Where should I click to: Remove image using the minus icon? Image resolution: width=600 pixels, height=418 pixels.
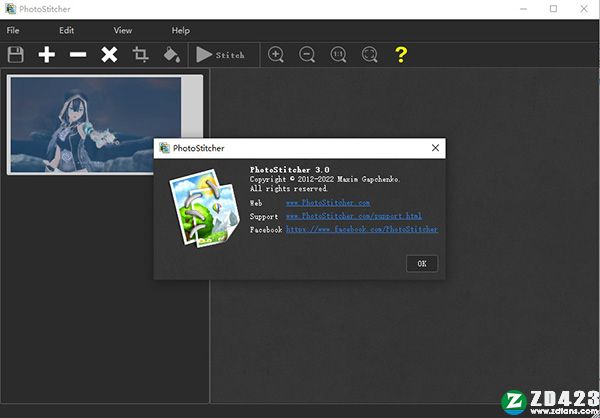point(78,55)
